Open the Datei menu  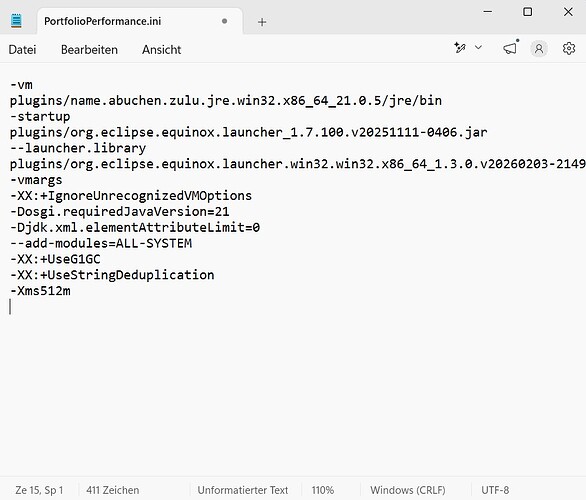(x=22, y=50)
